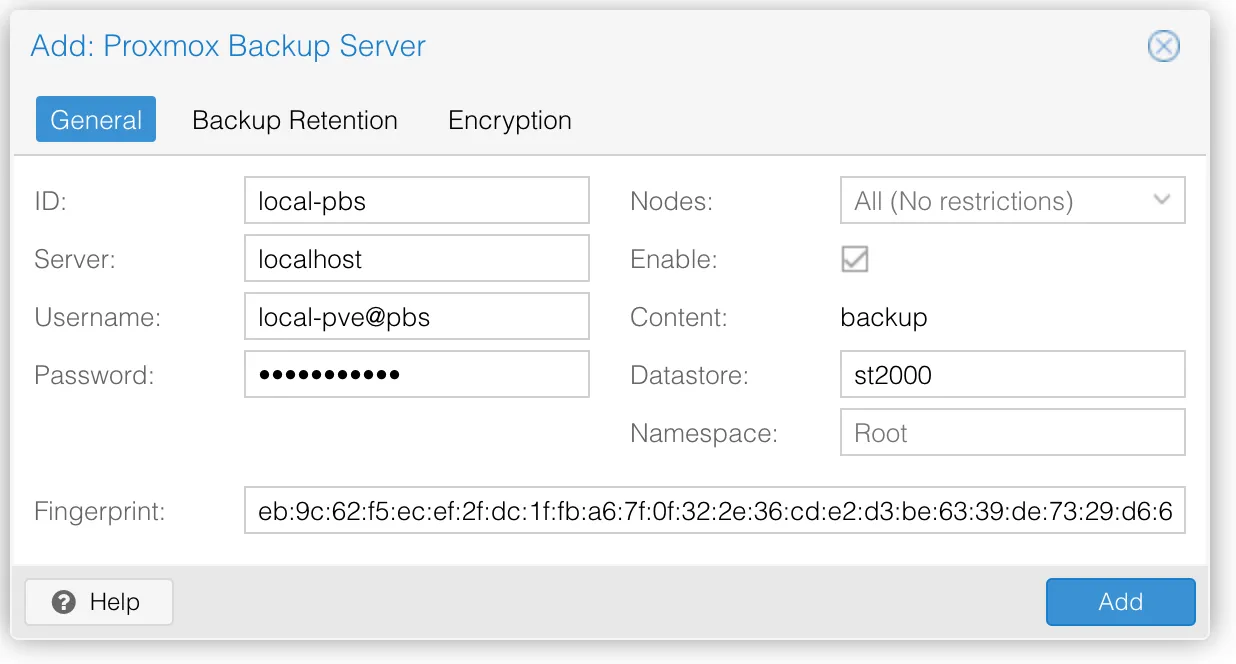Click the backup Content value

pos(884,318)
